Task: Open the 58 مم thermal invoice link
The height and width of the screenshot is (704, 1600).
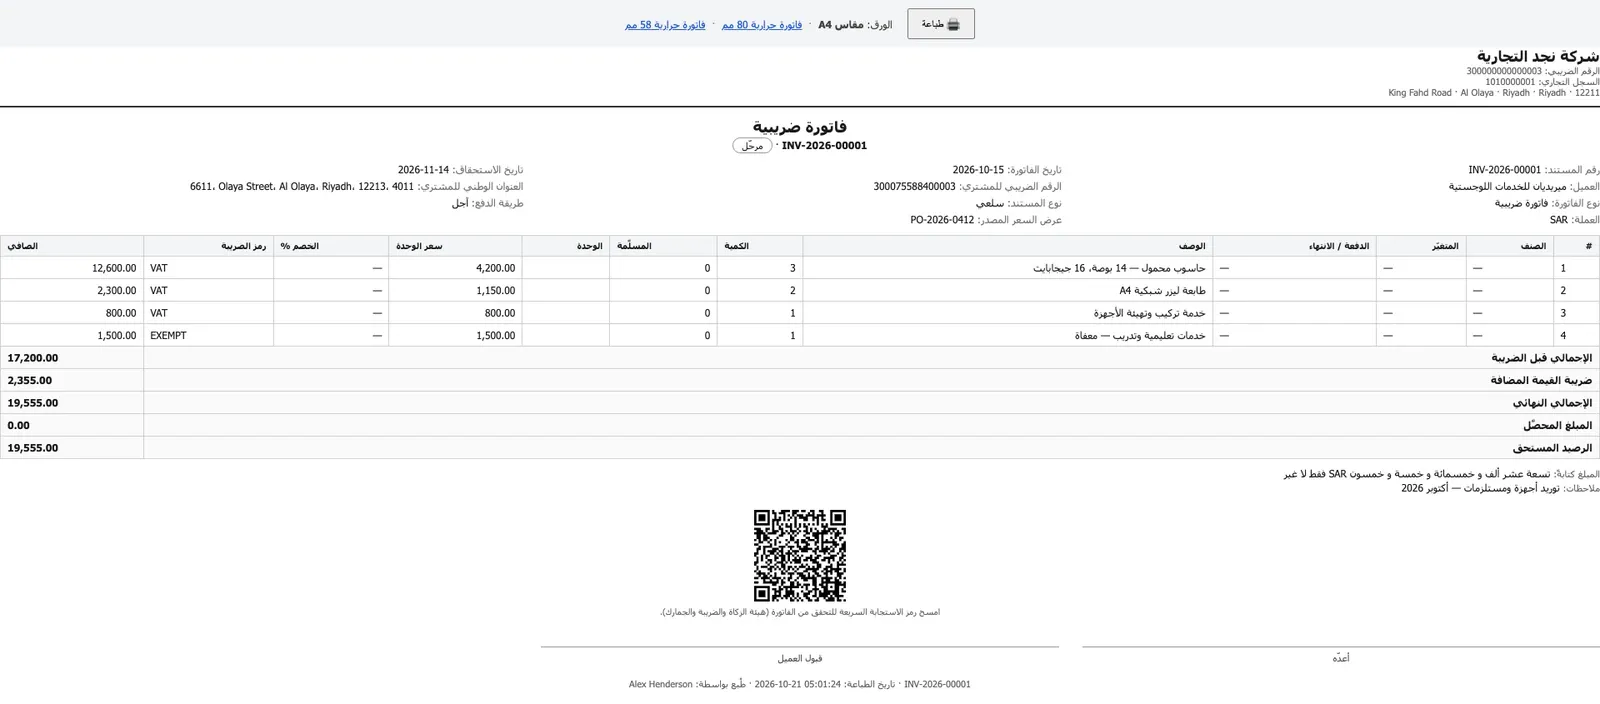Action: (665, 25)
